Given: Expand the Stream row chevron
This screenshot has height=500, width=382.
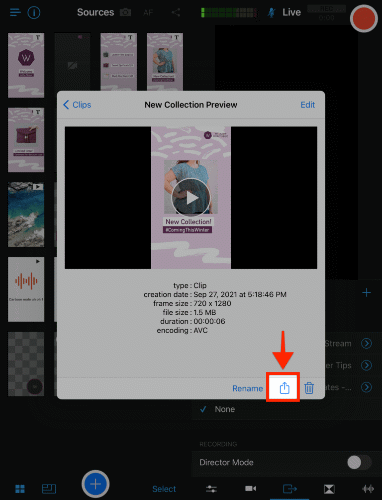Looking at the screenshot, I should tap(366, 343).
